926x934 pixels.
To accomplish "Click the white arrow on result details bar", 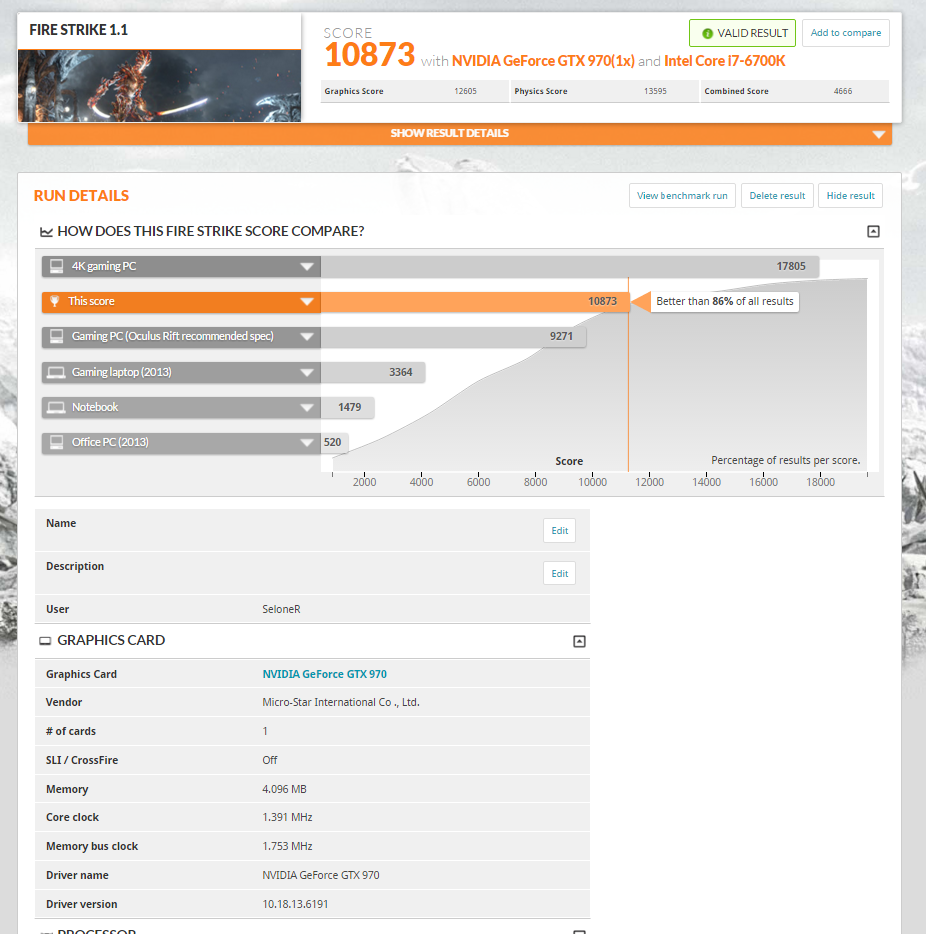I will click(878, 135).
